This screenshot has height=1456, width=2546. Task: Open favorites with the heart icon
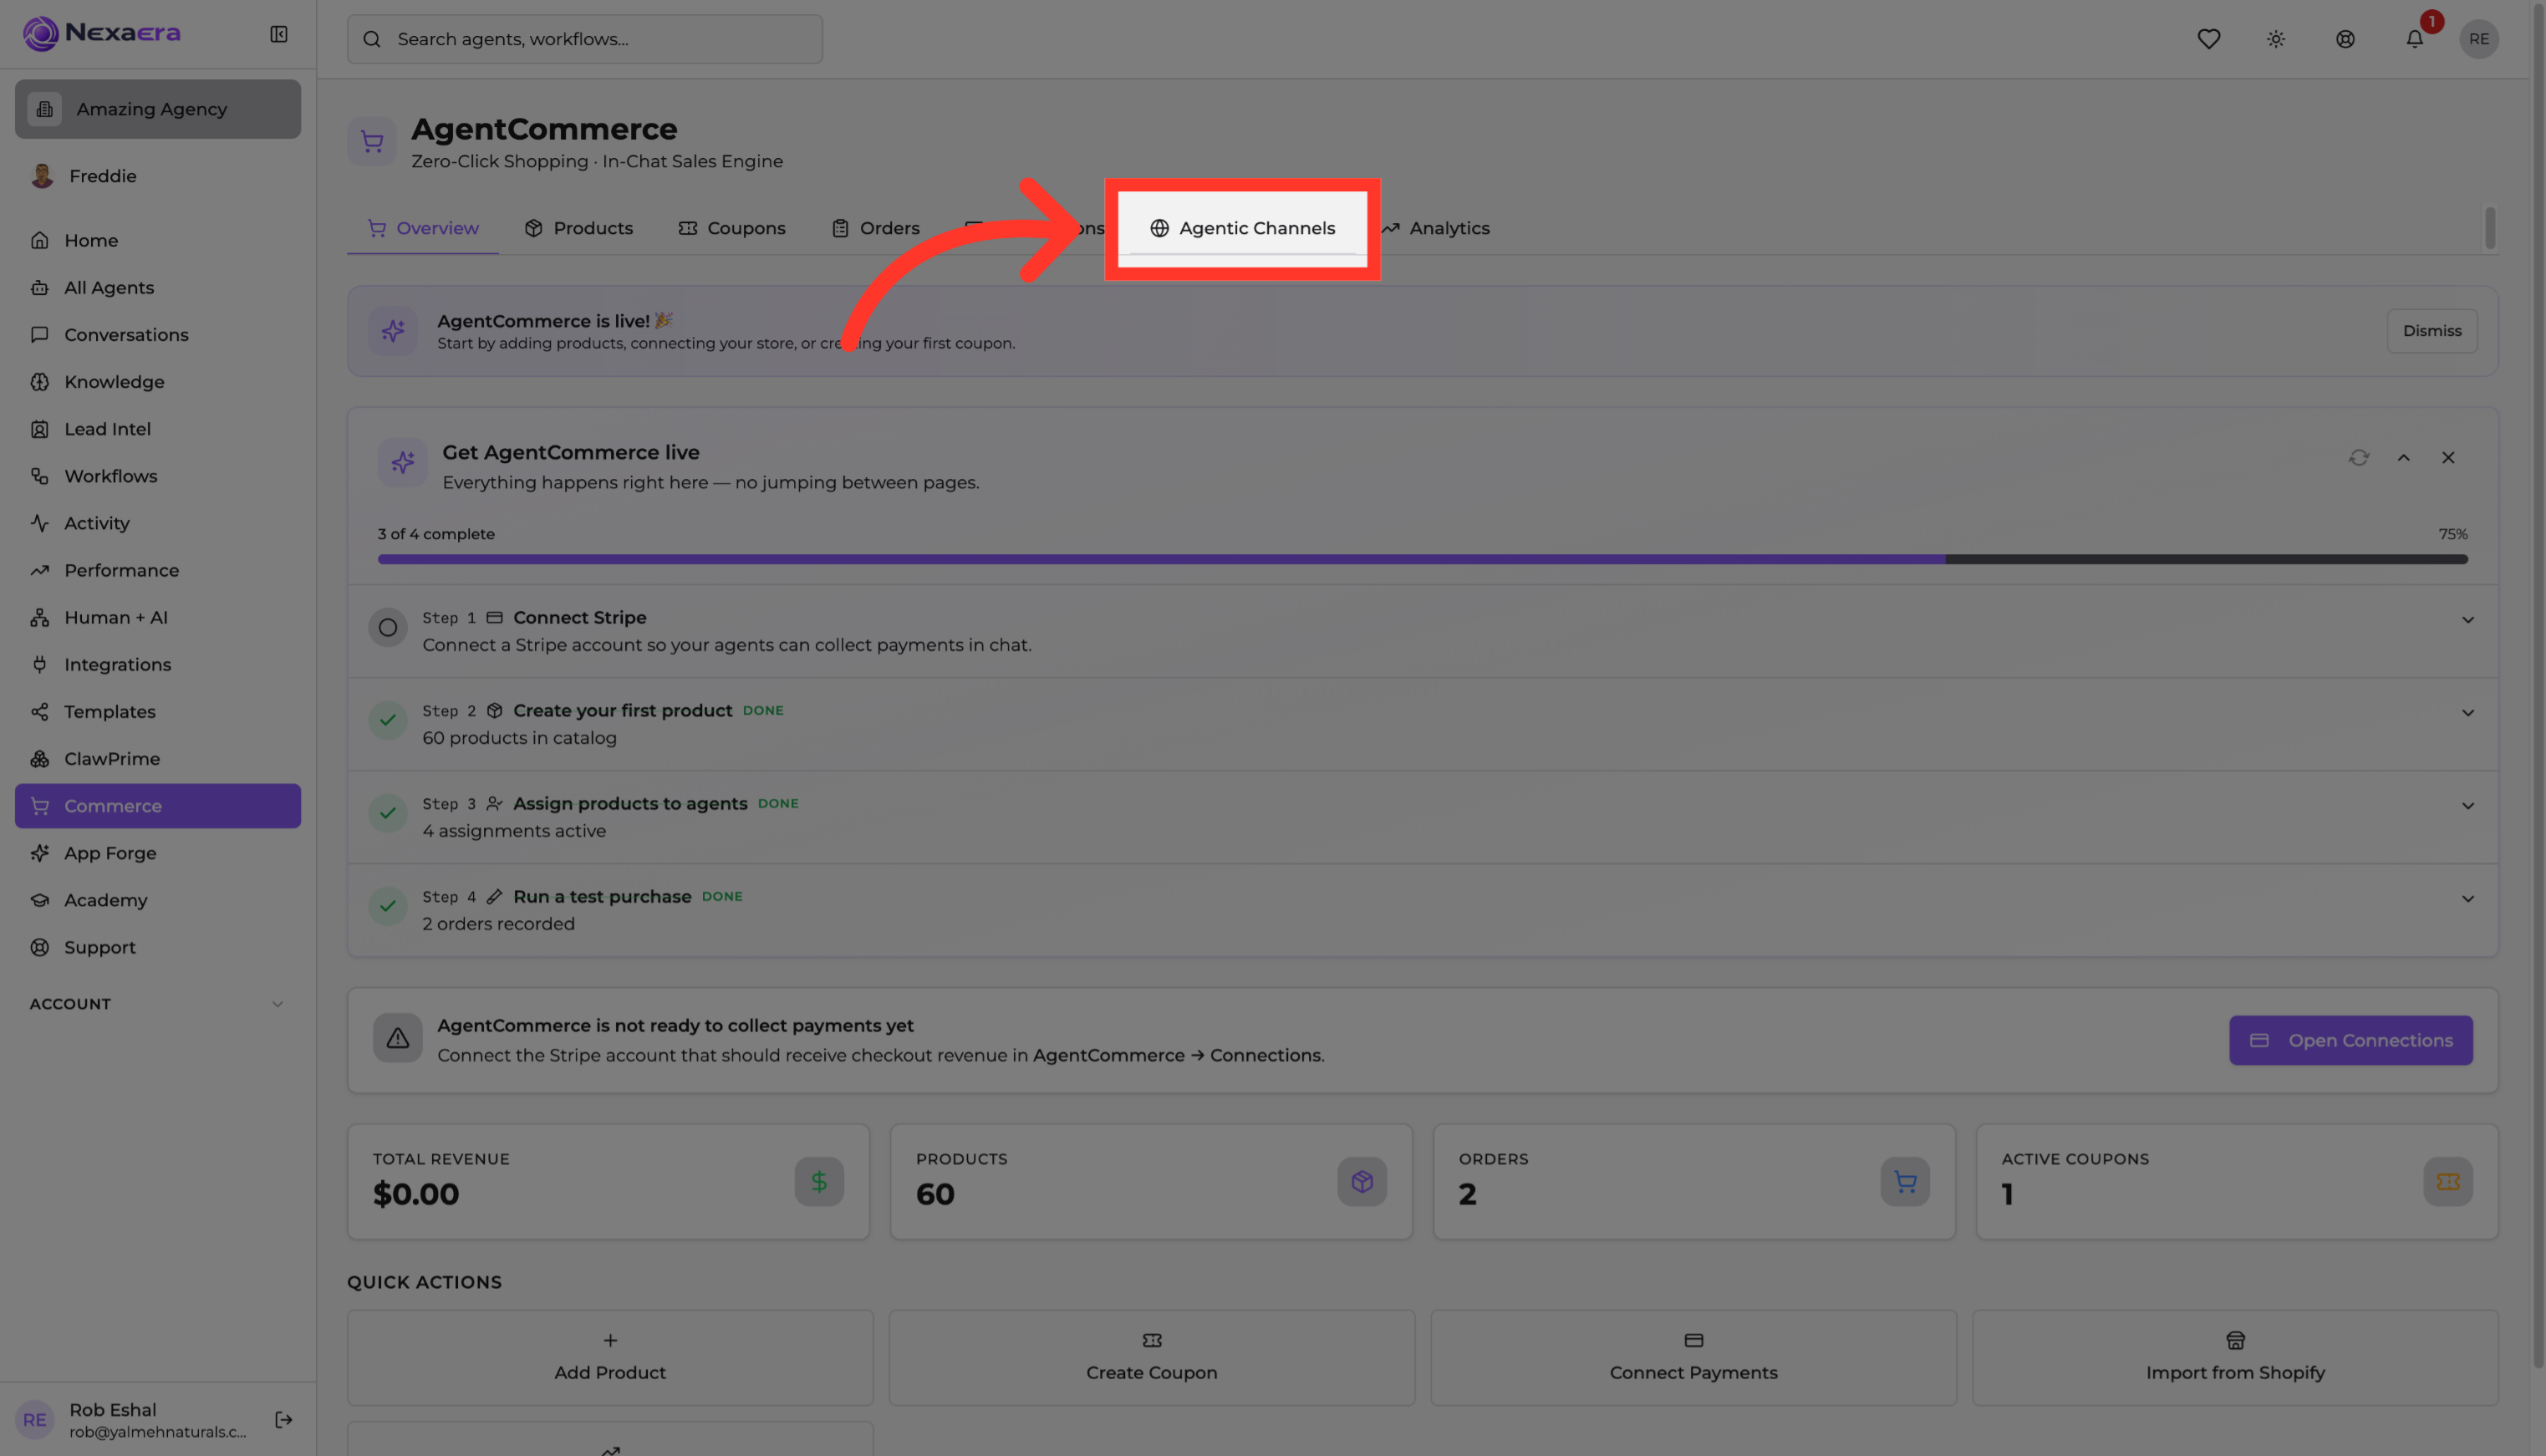point(2208,39)
